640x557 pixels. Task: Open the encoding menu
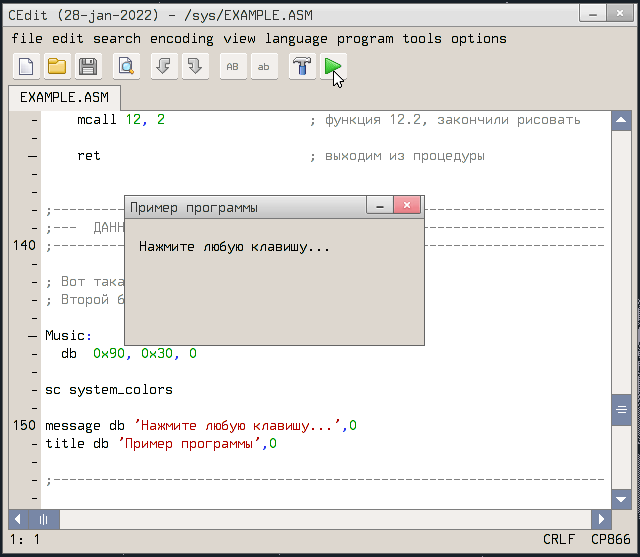[x=181, y=39]
